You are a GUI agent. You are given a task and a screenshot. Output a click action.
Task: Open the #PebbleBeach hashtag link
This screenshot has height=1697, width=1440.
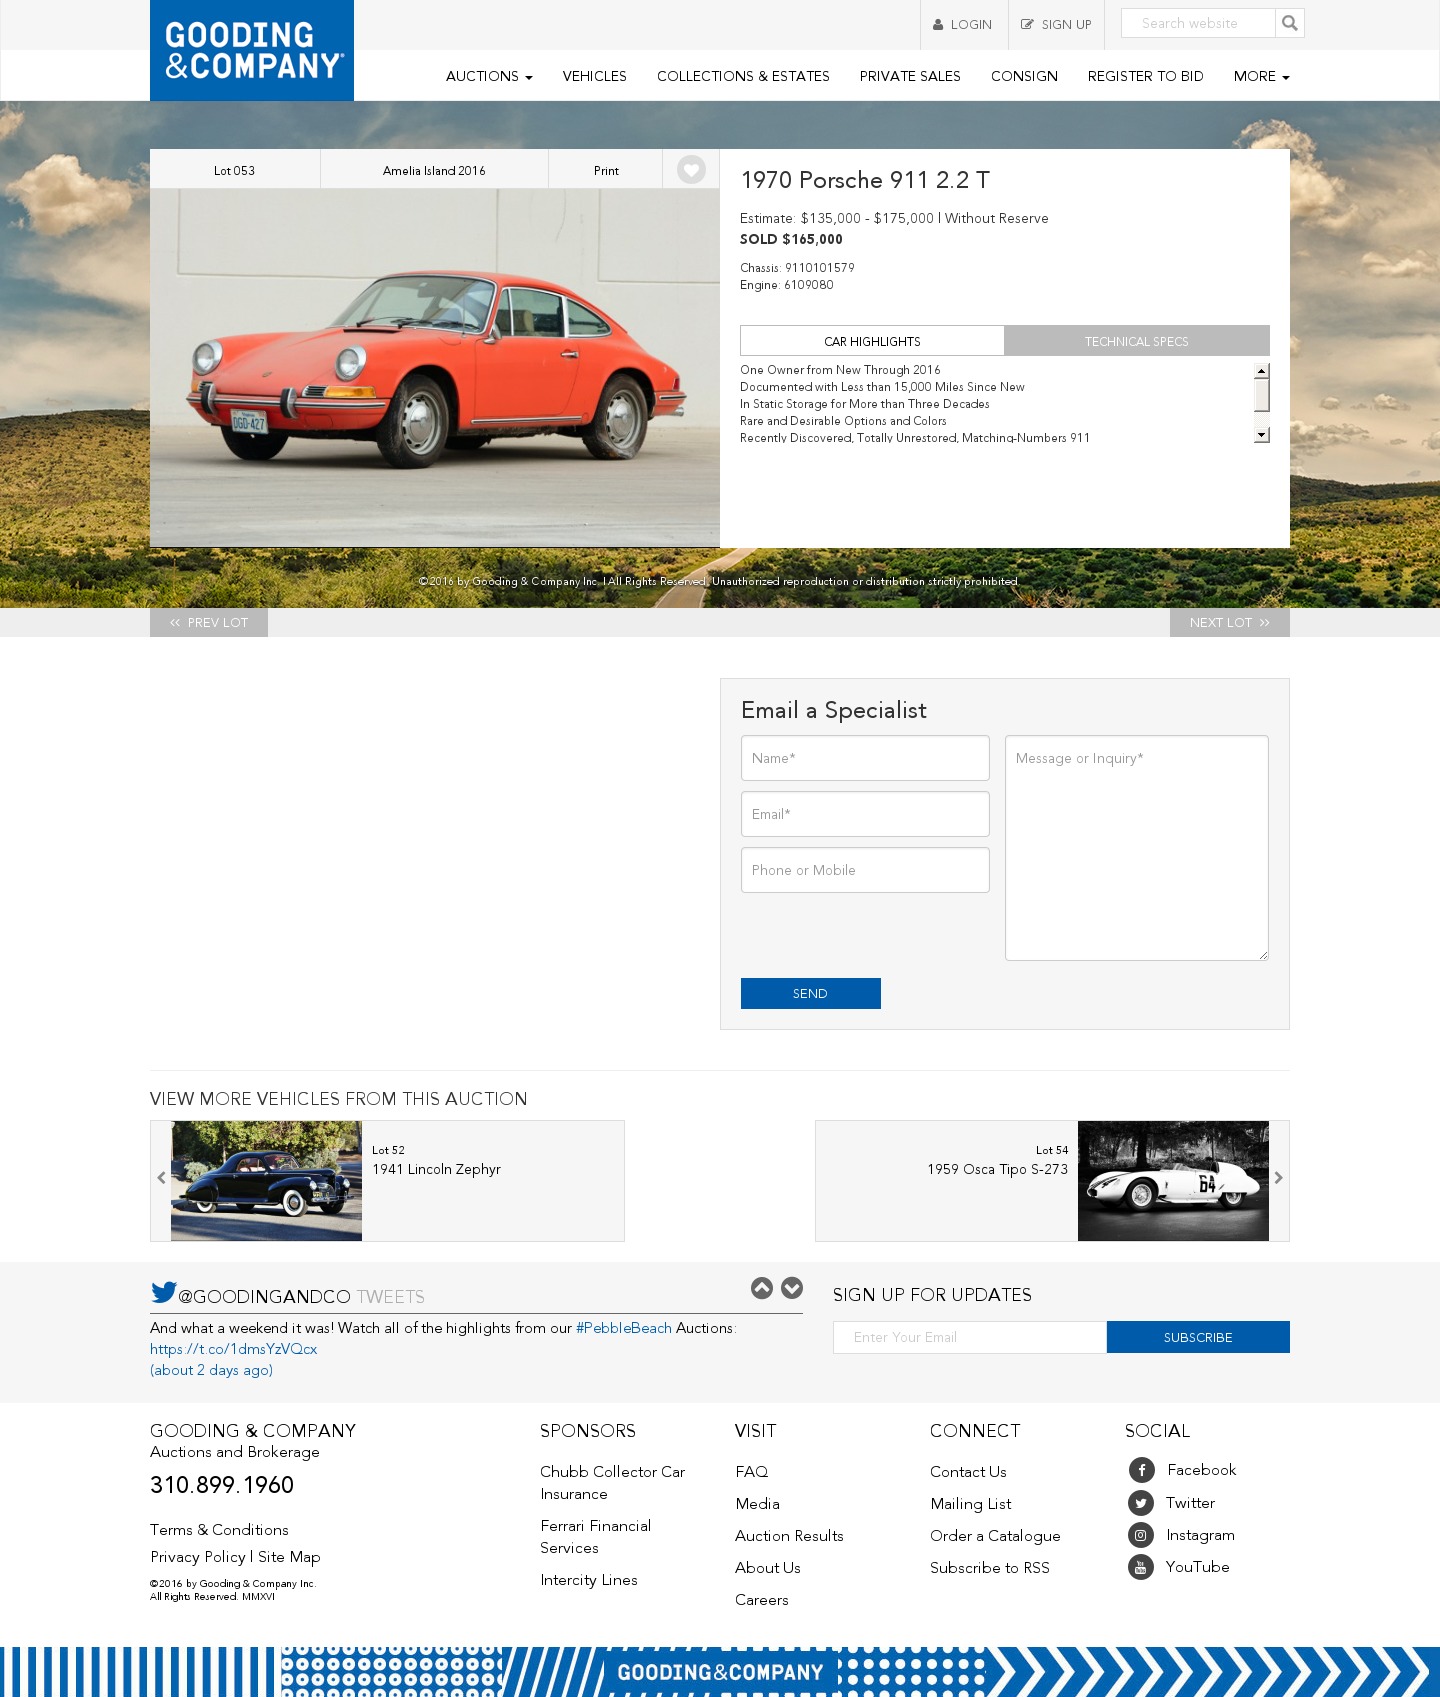pos(624,1328)
